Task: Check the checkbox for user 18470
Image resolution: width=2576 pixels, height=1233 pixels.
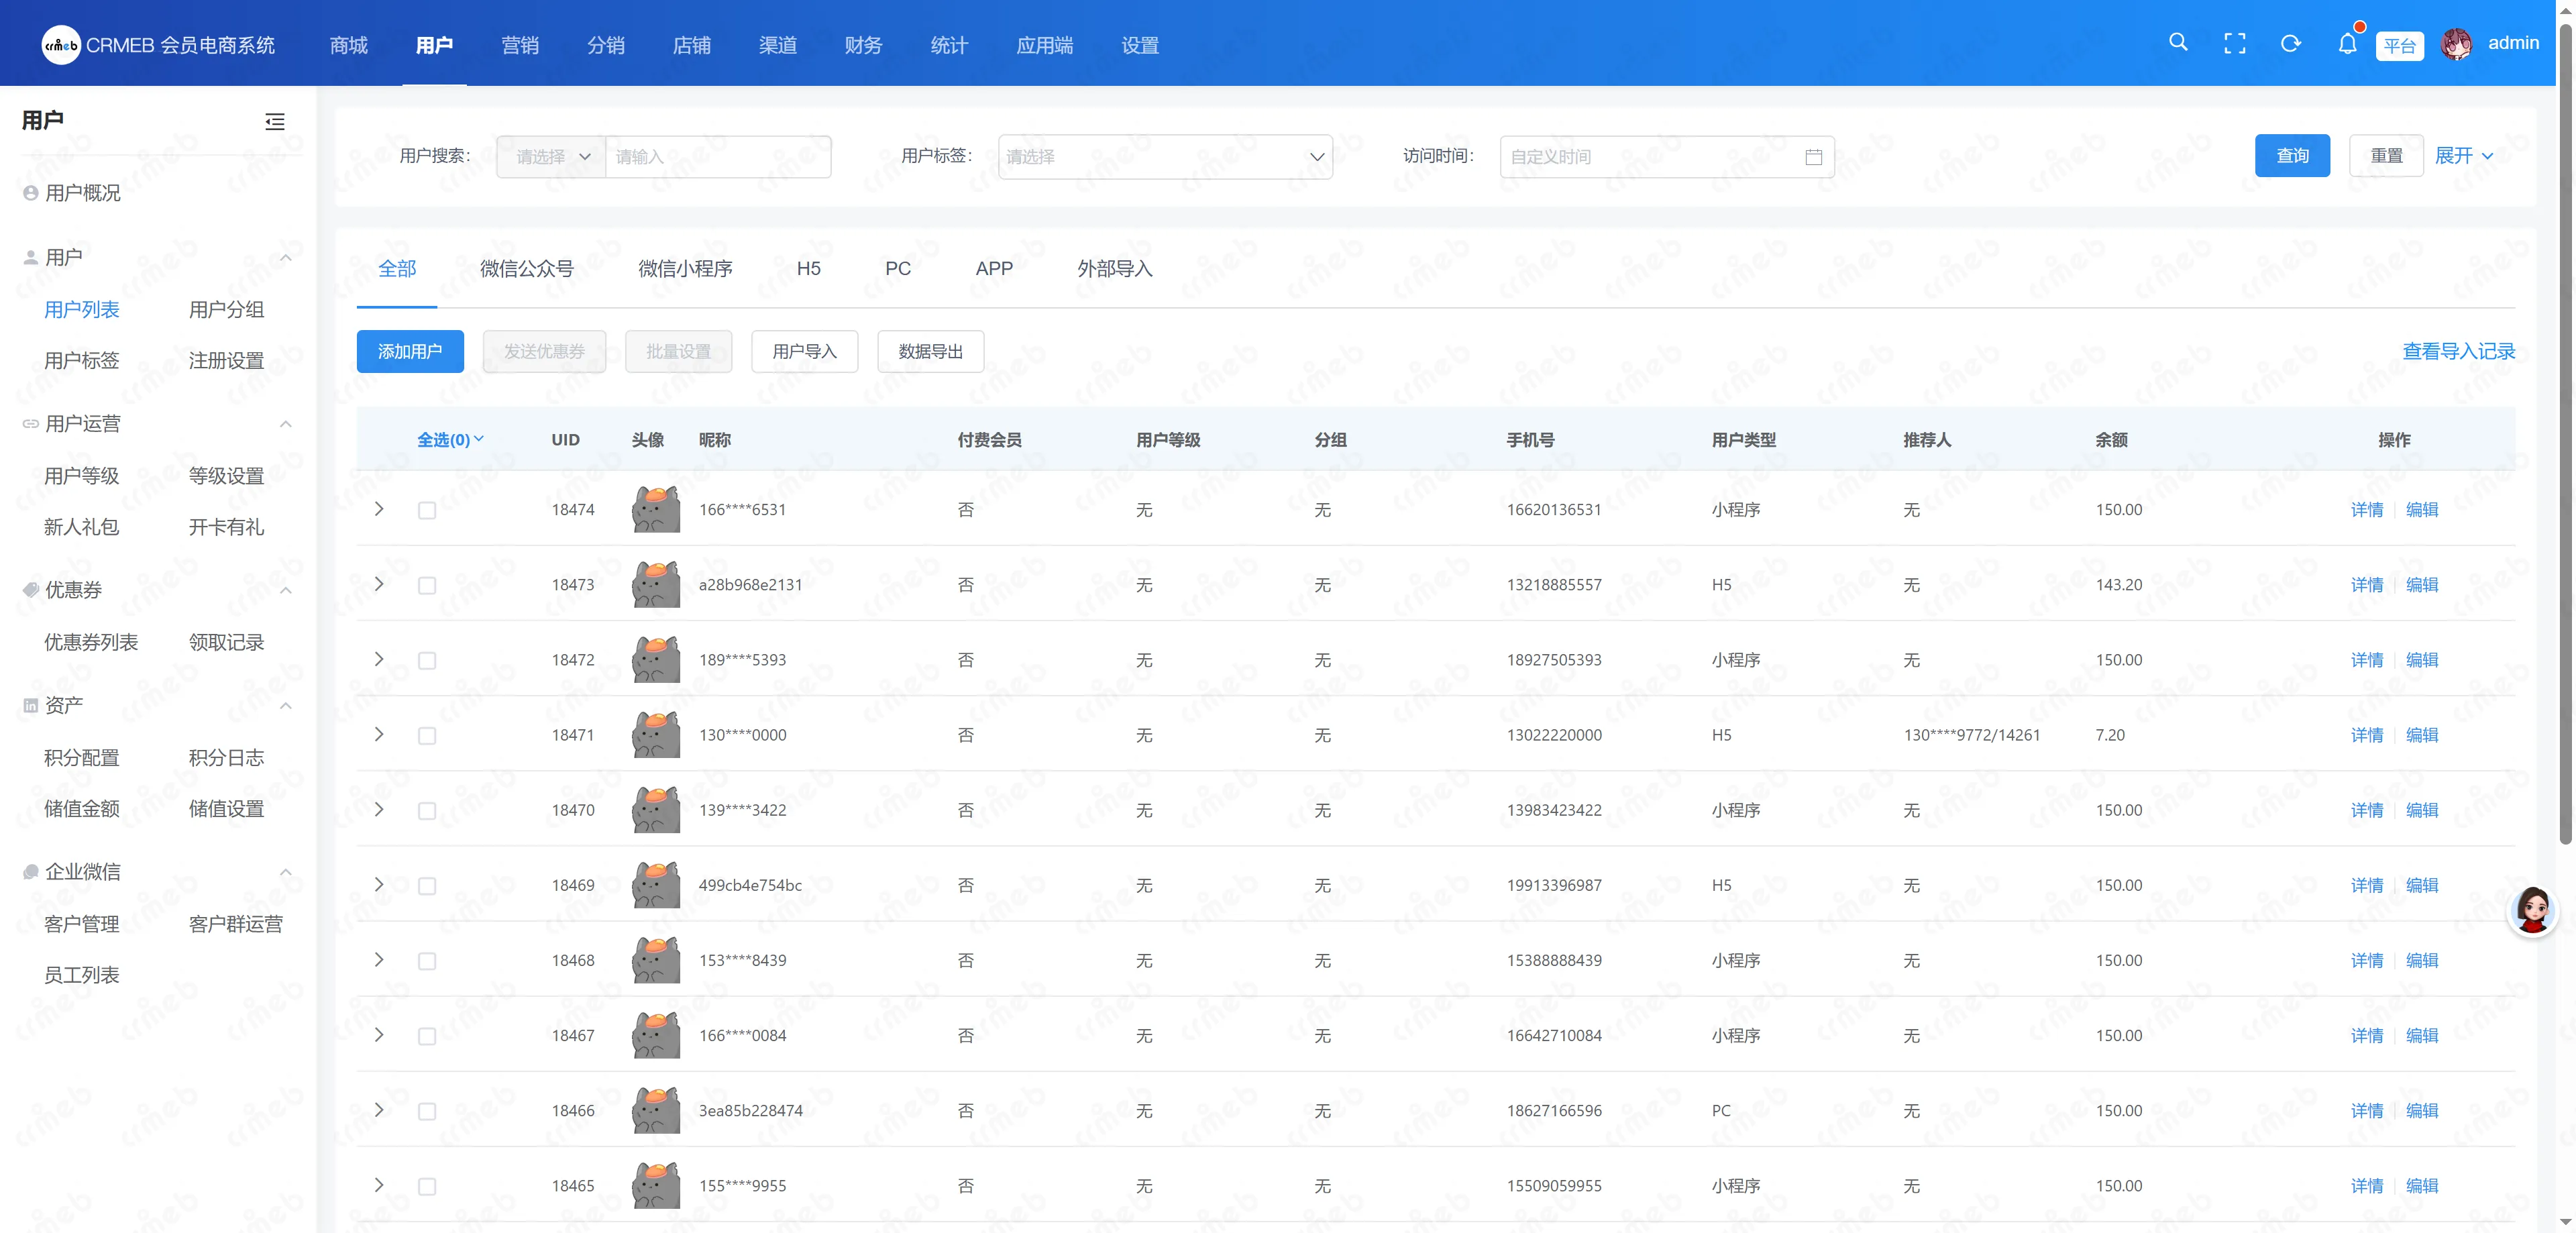Action: 427,810
